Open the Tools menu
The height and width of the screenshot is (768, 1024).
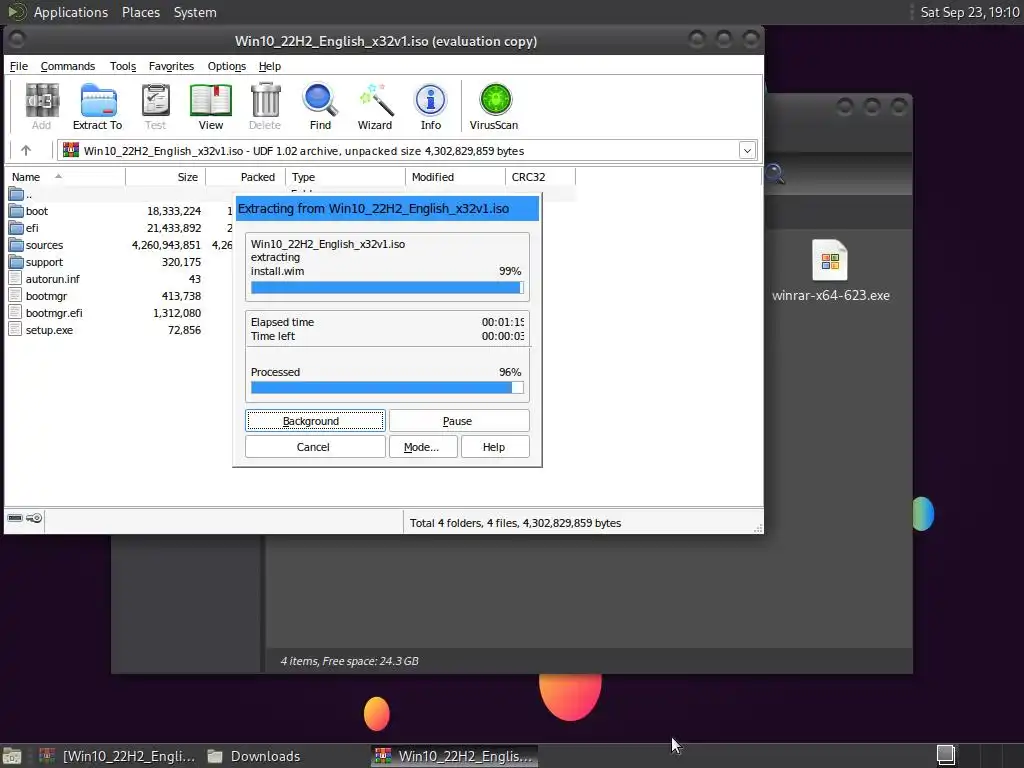(123, 66)
